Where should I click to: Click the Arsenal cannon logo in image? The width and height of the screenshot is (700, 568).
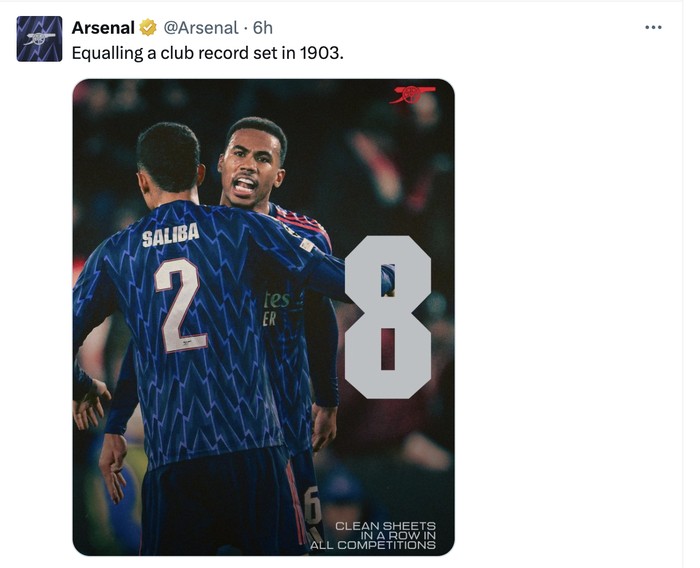[x=413, y=95]
